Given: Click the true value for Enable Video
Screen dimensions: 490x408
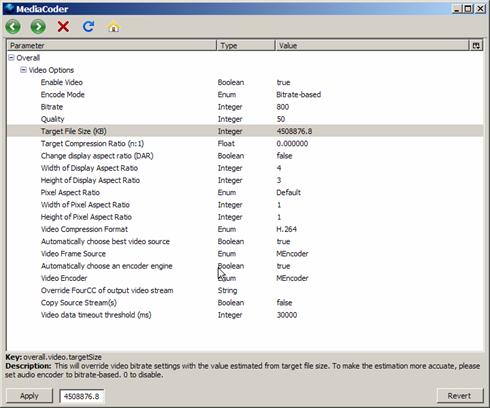Looking at the screenshot, I should pos(283,82).
